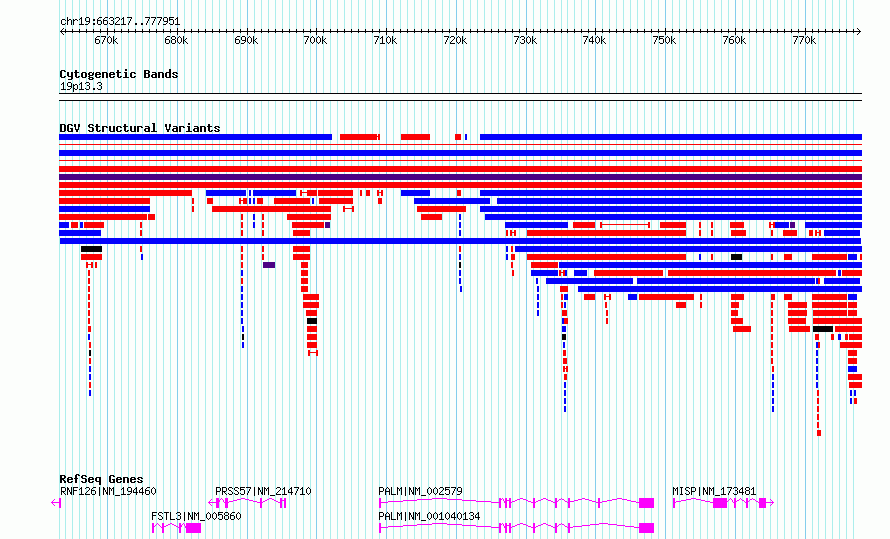Click the 670k ruler label
The width and height of the screenshot is (890, 539).
(106, 41)
